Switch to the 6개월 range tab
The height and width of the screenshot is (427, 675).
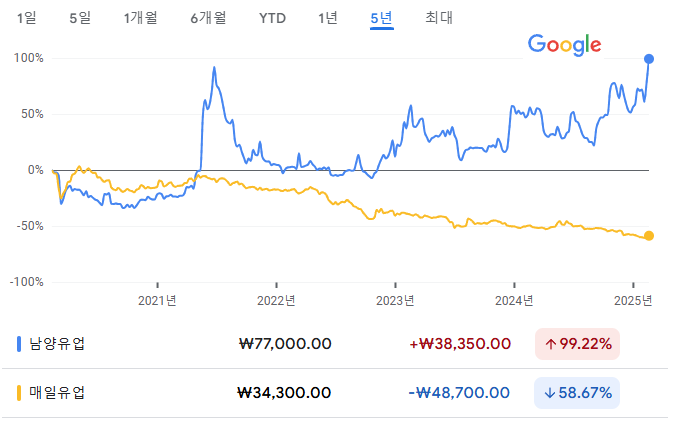pos(208,18)
